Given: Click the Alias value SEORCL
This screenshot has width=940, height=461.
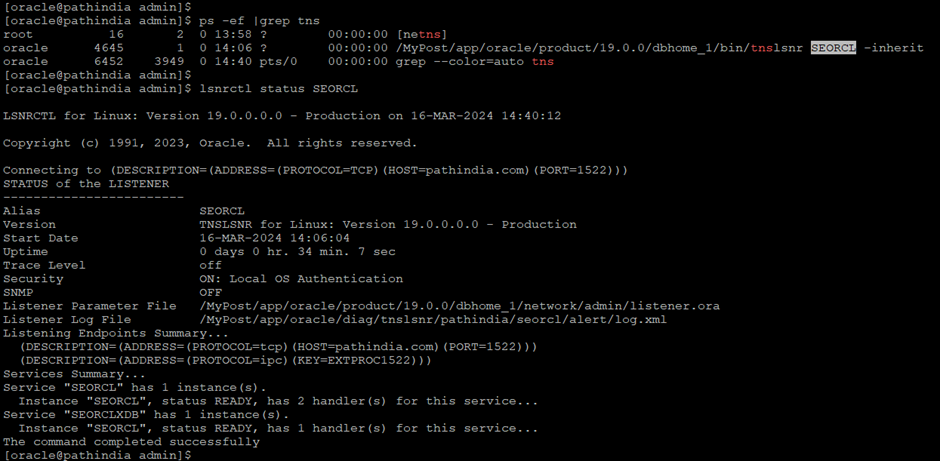Looking at the screenshot, I should pyautogui.click(x=222, y=211).
